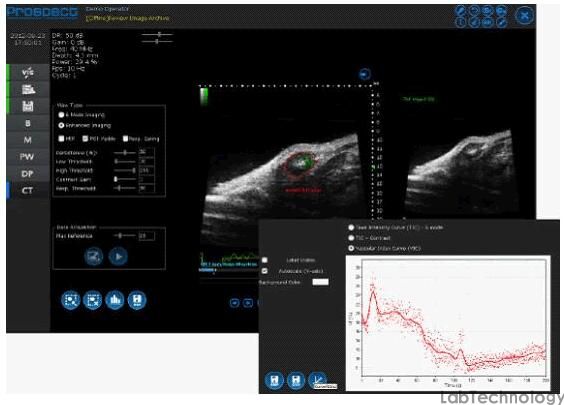Click the histogram chart icon in bottom toolbar
Viewport: 564px width, 405px height.
coord(115,300)
